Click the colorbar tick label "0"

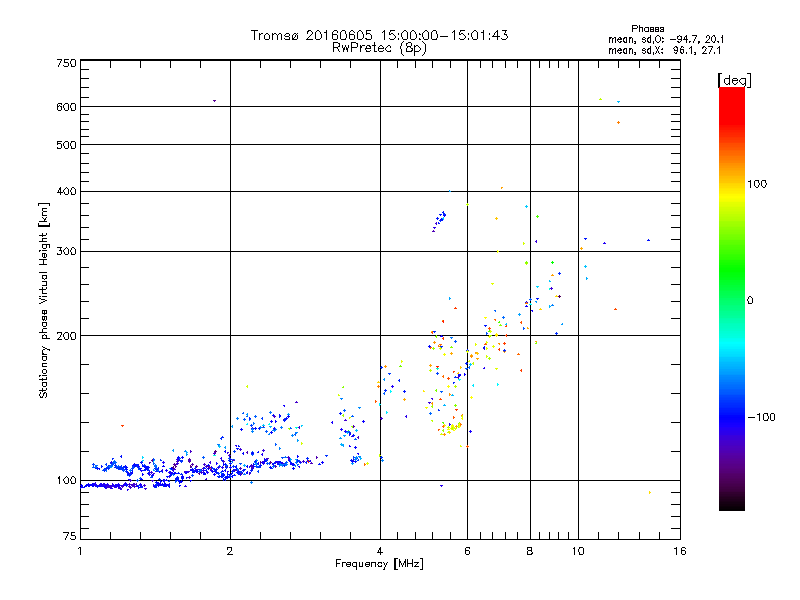tap(750, 301)
